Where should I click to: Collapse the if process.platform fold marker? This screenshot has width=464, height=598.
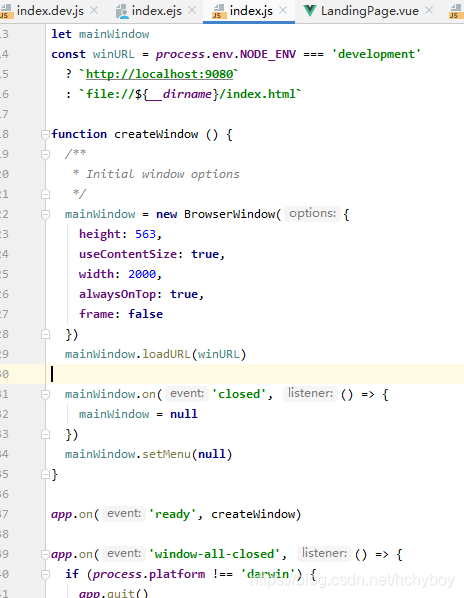[x=45, y=574]
